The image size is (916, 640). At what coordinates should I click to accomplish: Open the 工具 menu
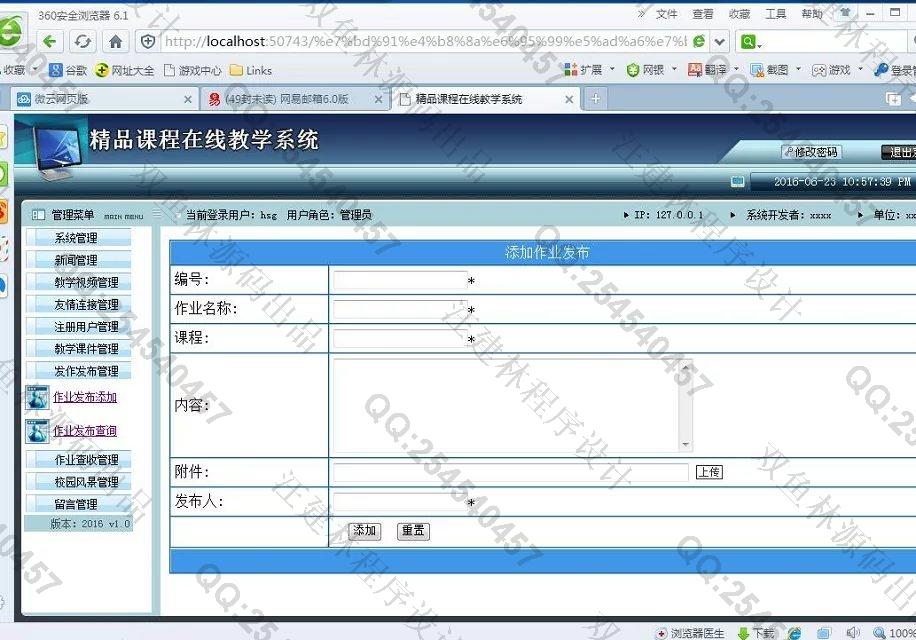(775, 14)
